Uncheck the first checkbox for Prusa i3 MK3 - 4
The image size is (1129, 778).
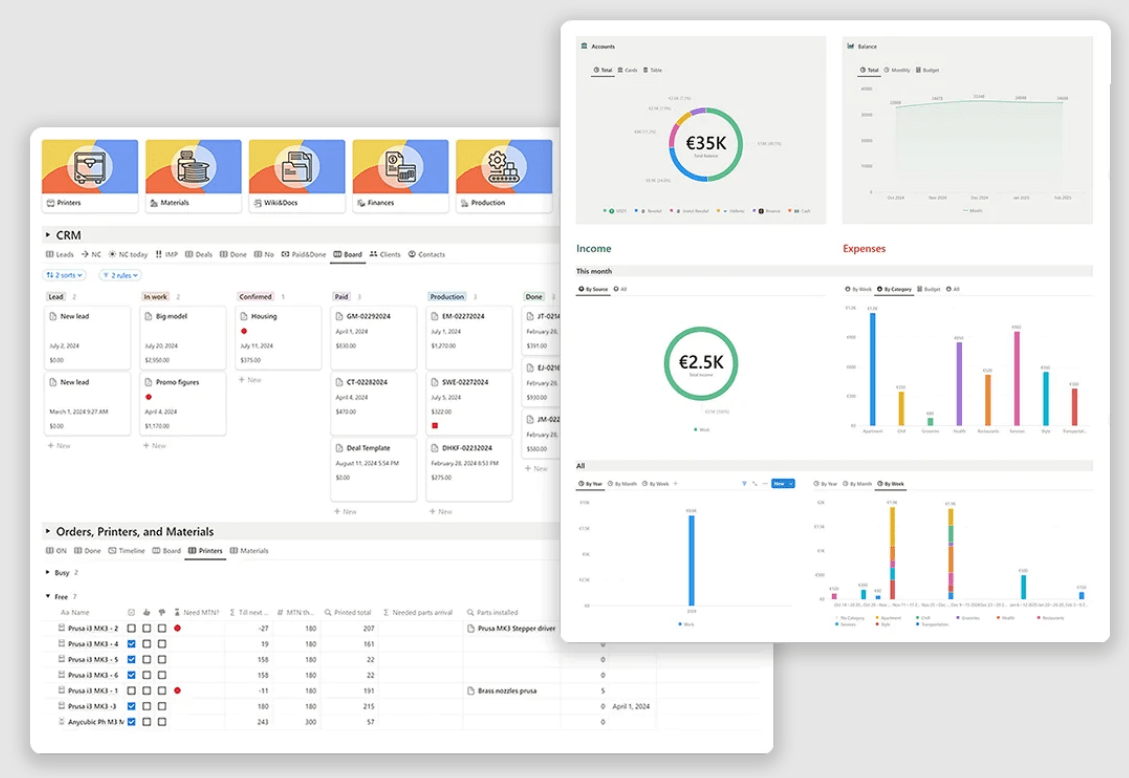coord(132,644)
